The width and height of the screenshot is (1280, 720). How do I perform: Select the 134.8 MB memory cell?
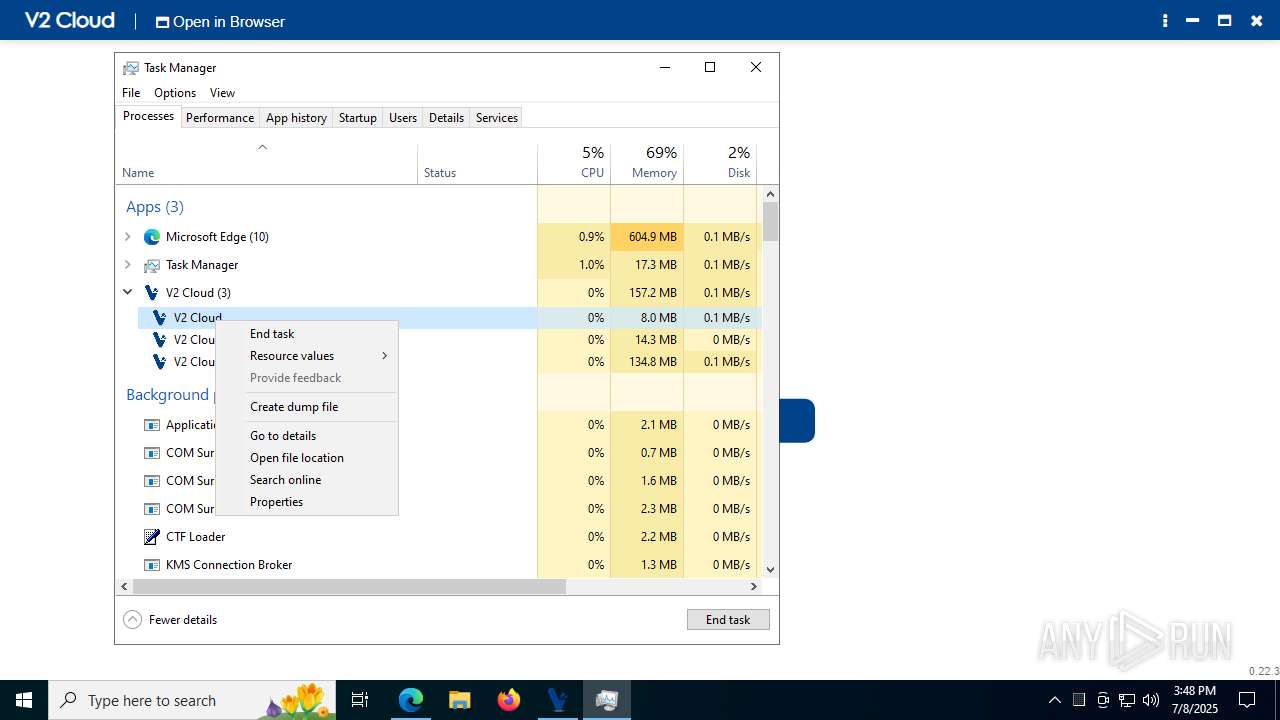(x=647, y=362)
